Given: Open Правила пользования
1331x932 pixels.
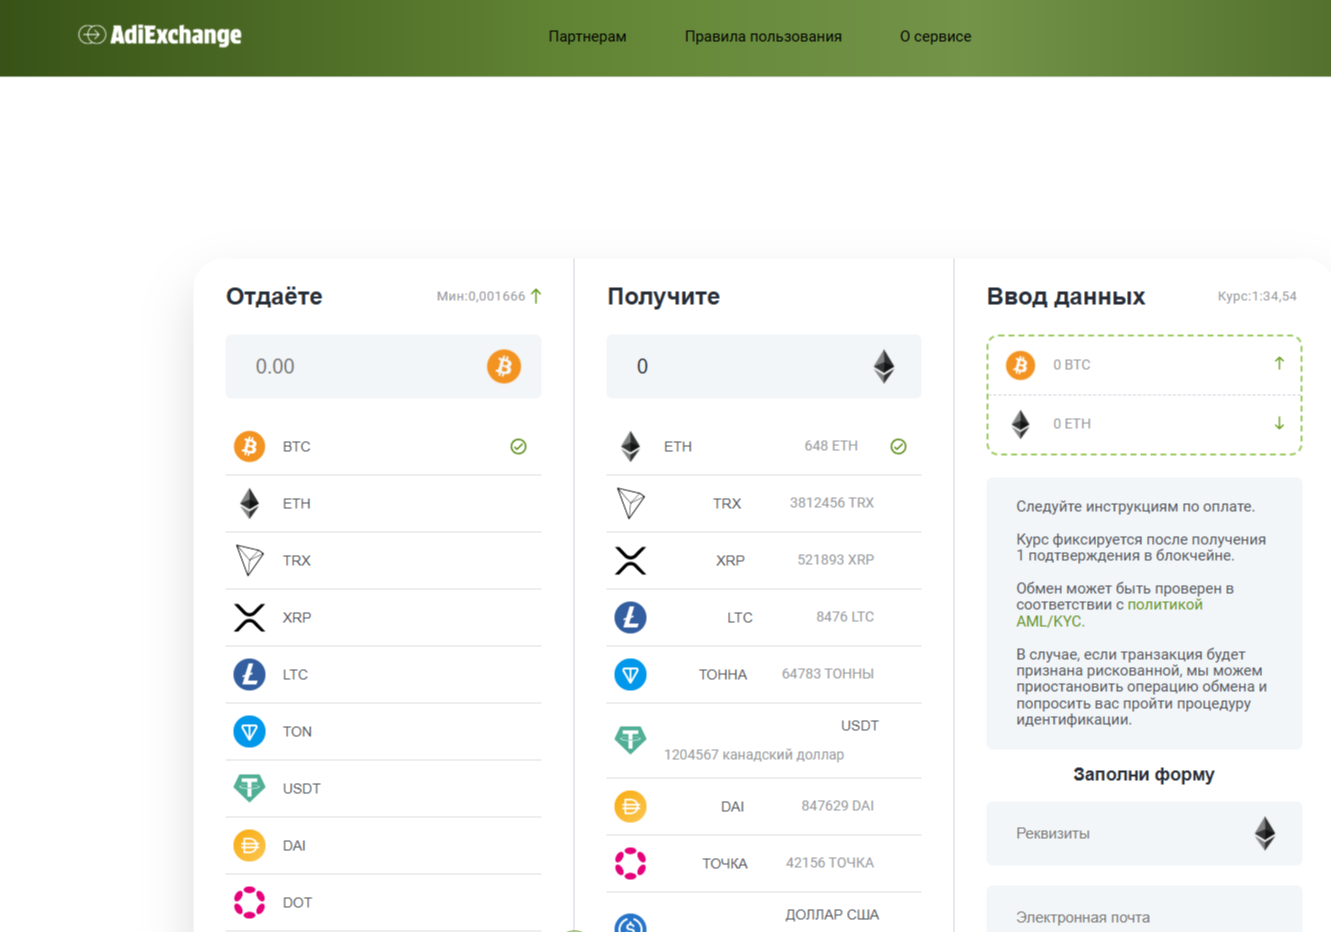Looking at the screenshot, I should tap(763, 36).
